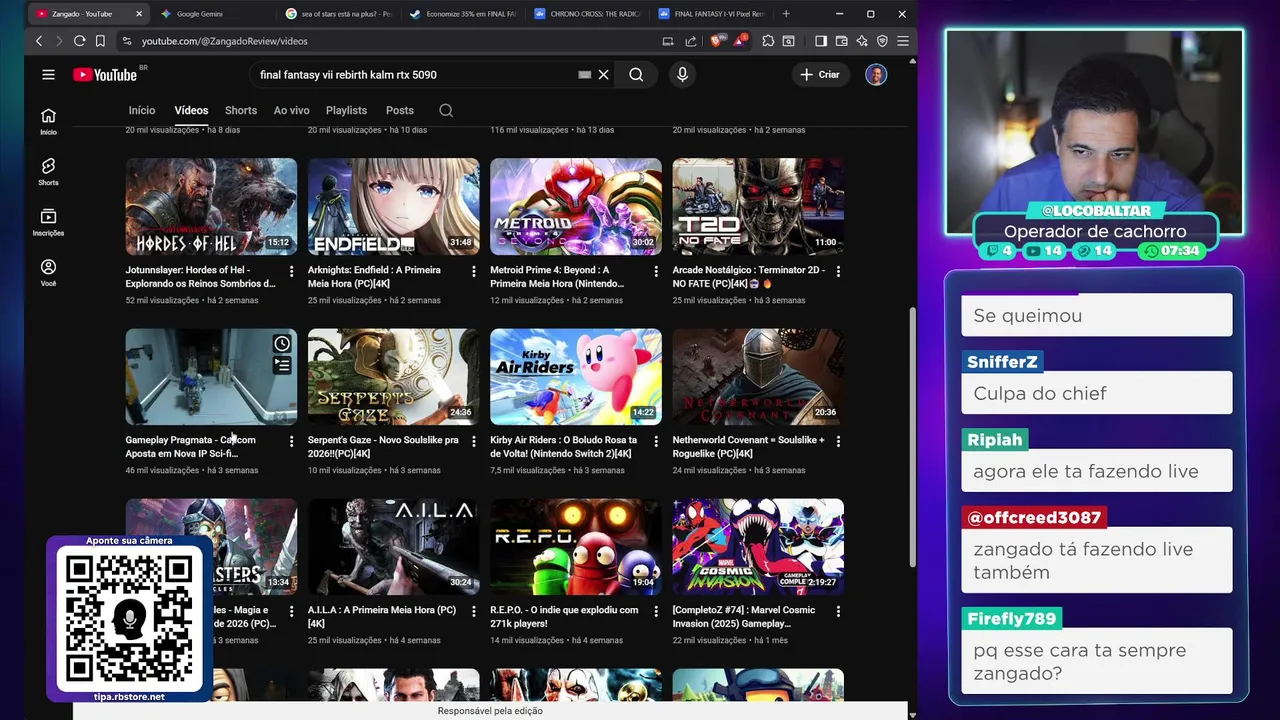
Task: Open the Brave Shields lion icon
Action: pyautogui.click(x=716, y=41)
